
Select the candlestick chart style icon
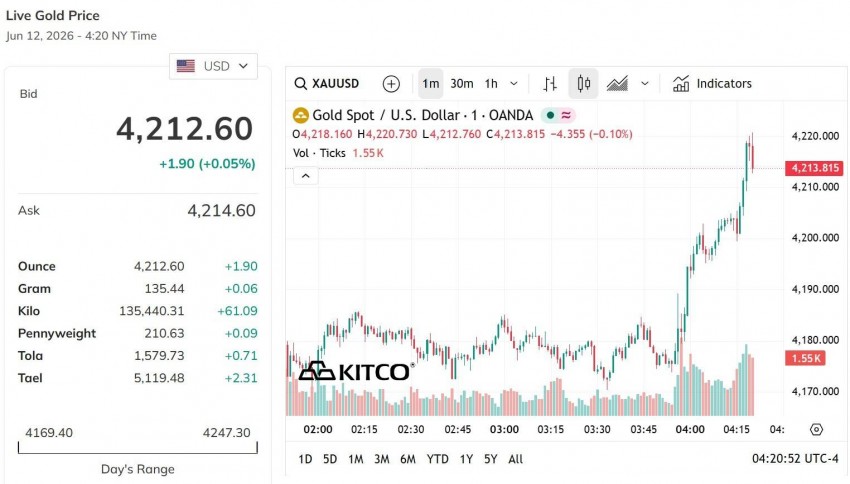[x=583, y=83]
